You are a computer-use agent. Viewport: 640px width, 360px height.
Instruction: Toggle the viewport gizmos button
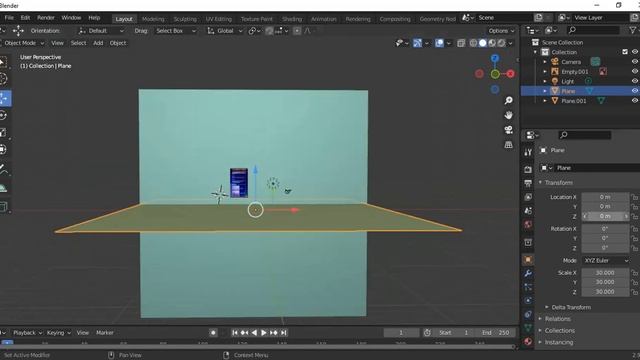click(418, 43)
